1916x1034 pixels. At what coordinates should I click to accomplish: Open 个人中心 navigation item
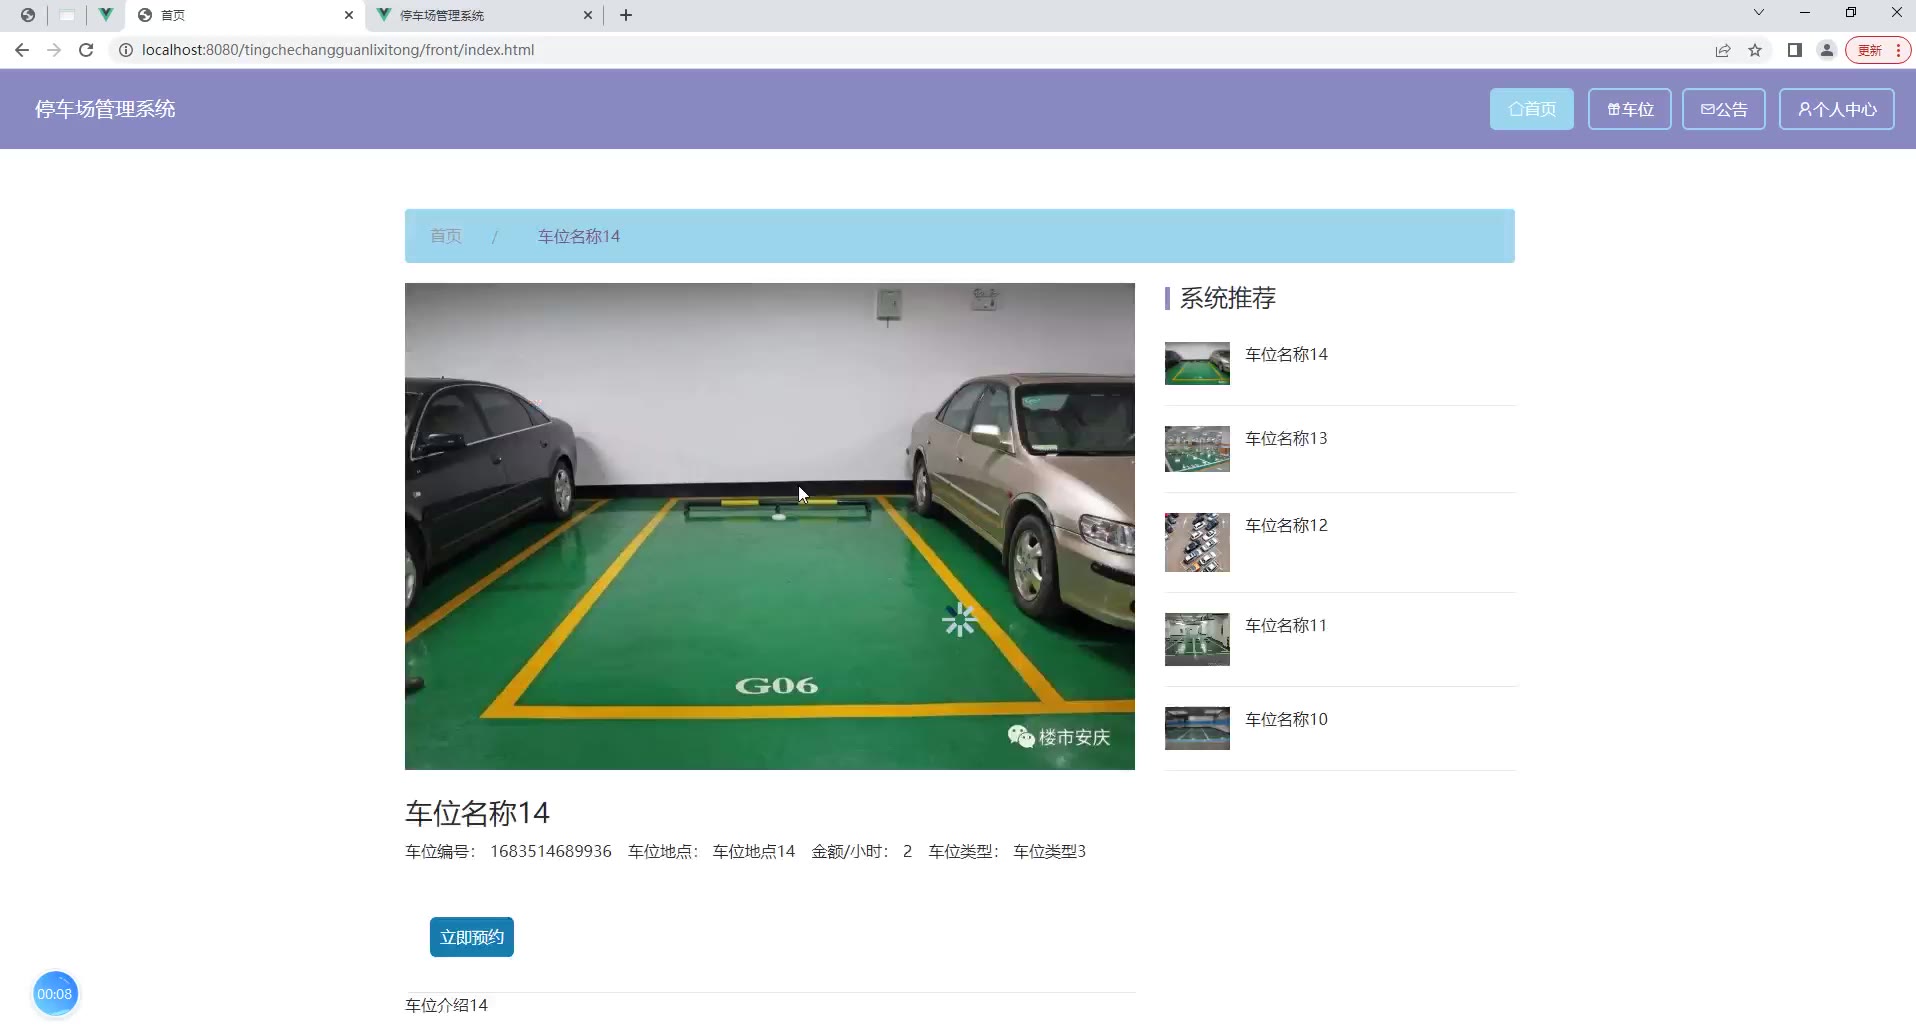click(x=1836, y=109)
